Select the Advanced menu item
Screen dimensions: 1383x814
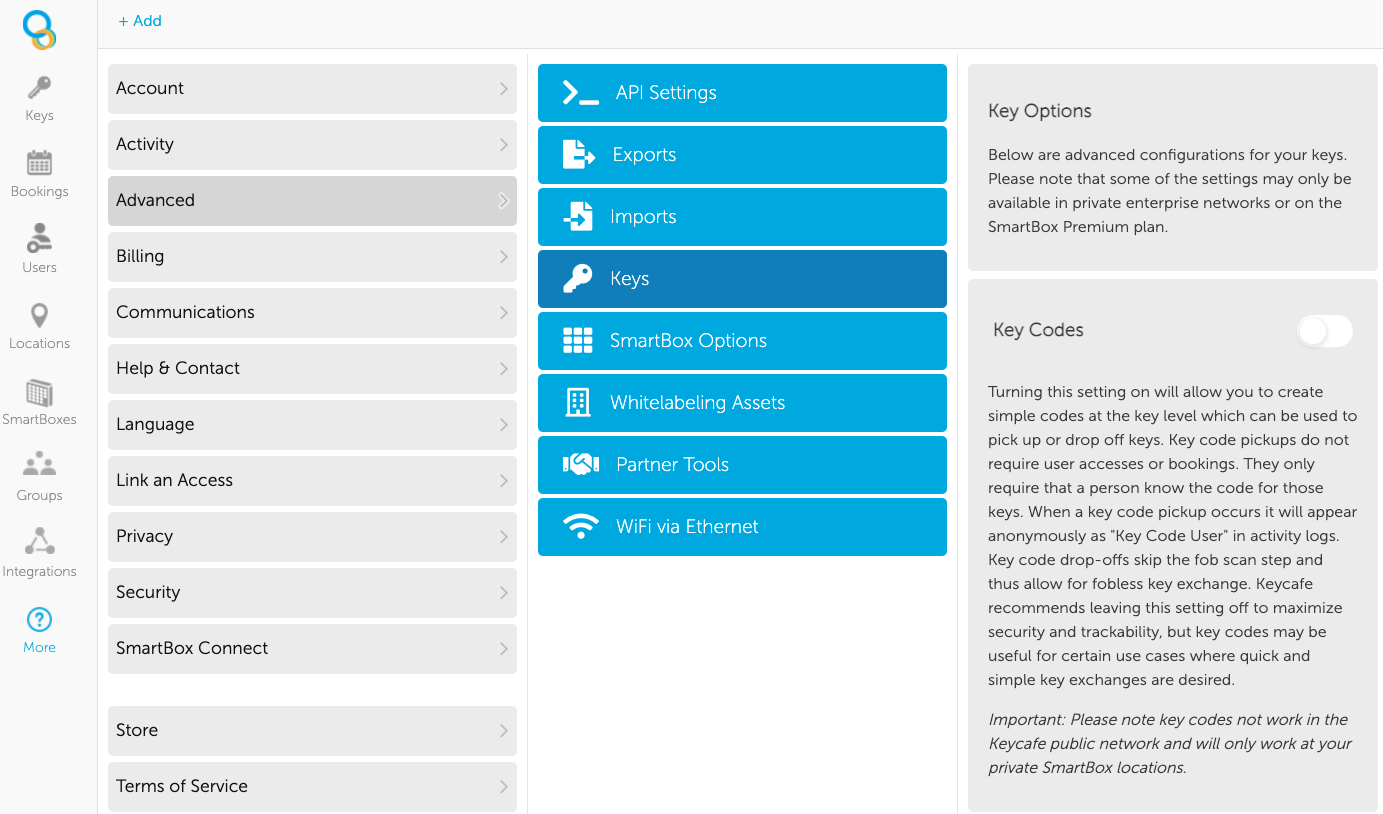(312, 201)
